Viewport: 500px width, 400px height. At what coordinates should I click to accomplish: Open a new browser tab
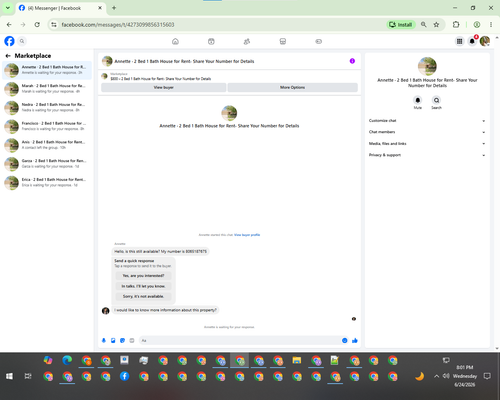(x=114, y=8)
